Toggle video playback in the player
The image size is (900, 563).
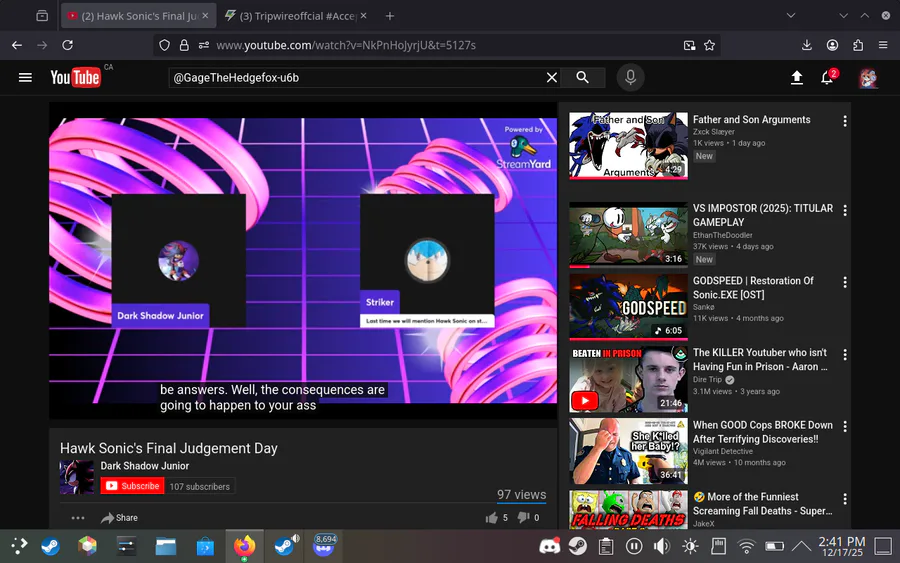(303, 260)
